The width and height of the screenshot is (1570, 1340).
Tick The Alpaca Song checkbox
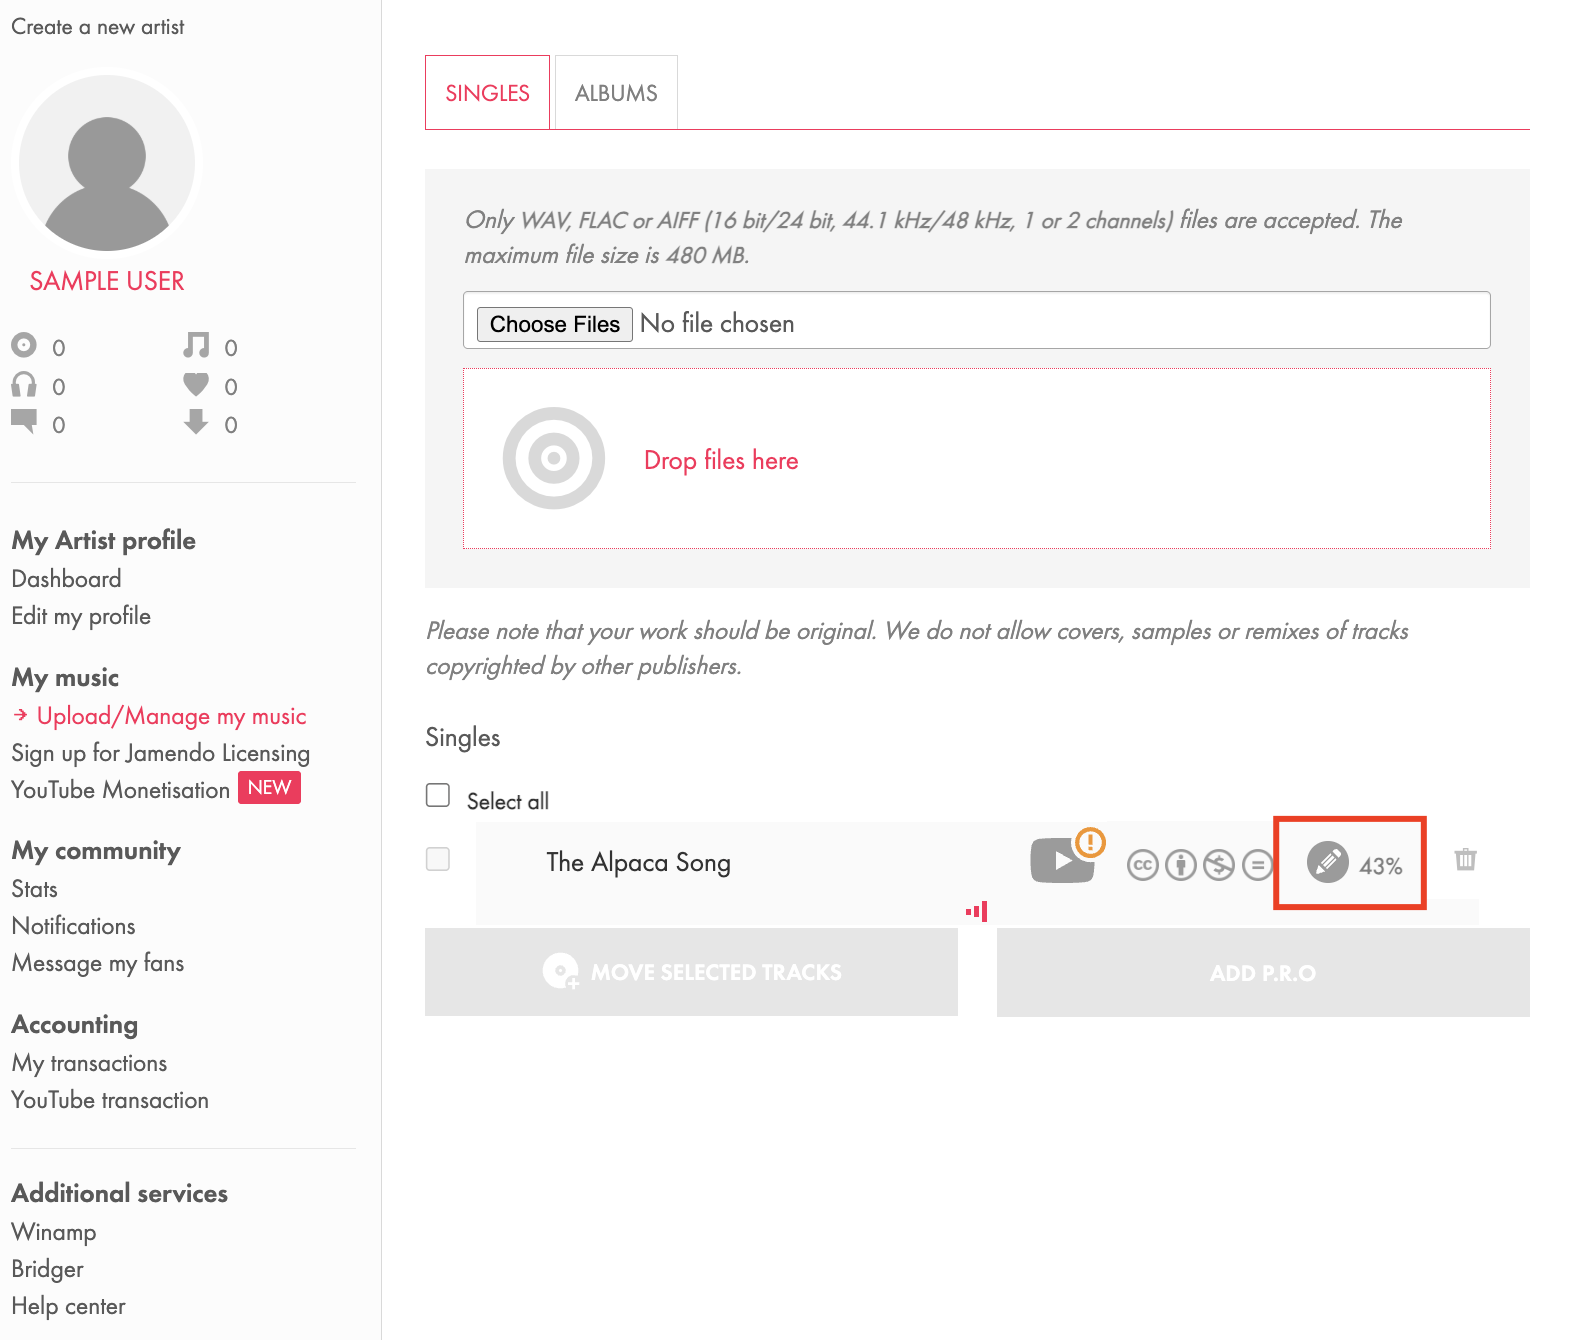438,859
